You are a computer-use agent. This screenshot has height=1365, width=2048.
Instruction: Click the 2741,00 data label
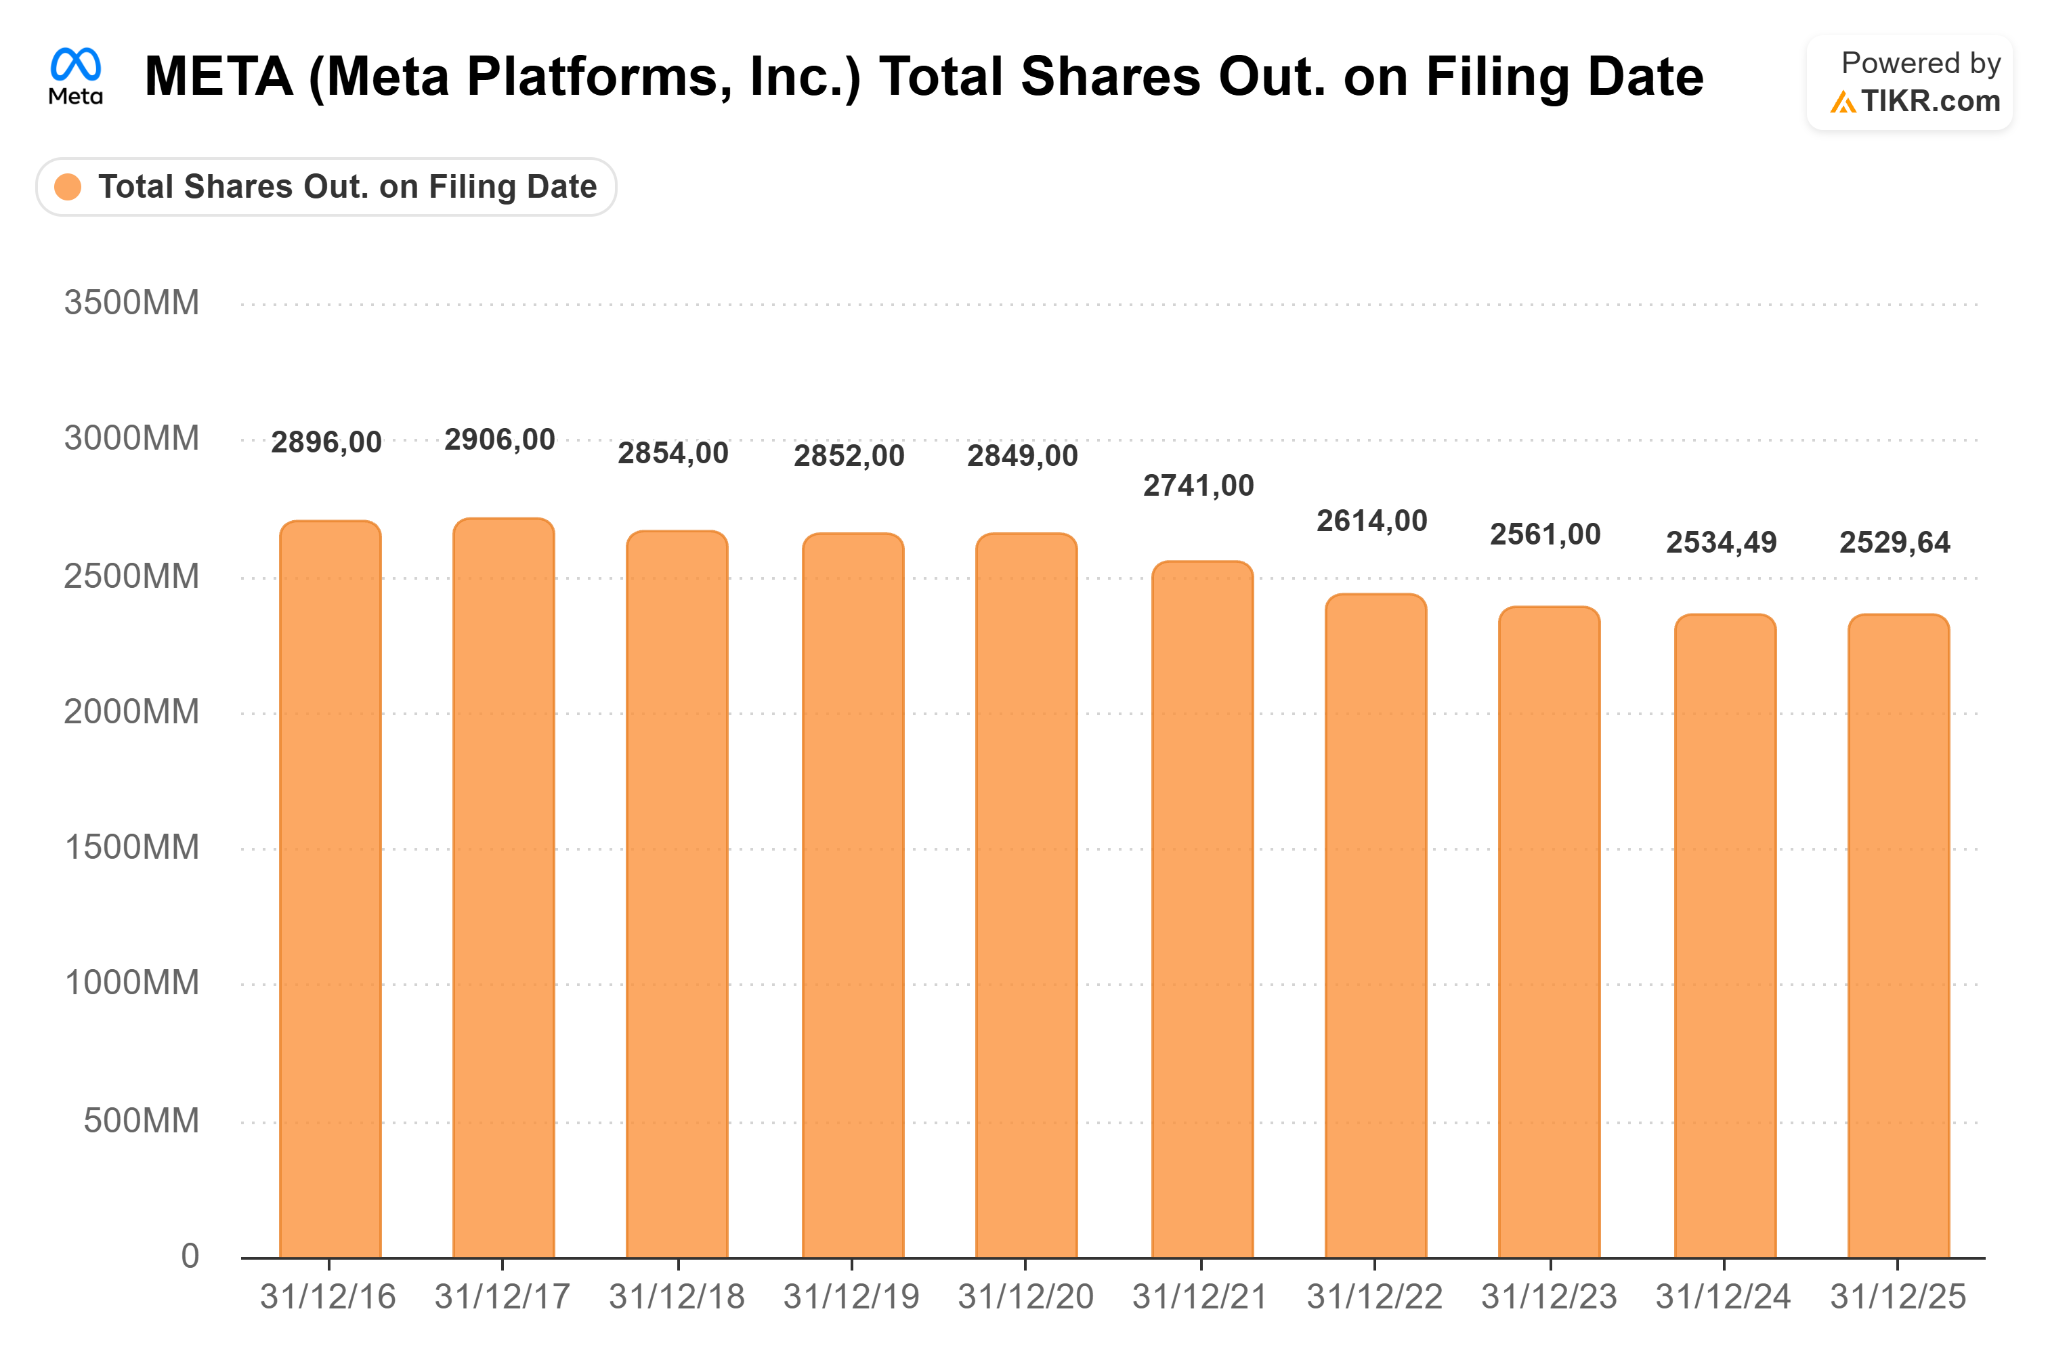coord(1199,485)
